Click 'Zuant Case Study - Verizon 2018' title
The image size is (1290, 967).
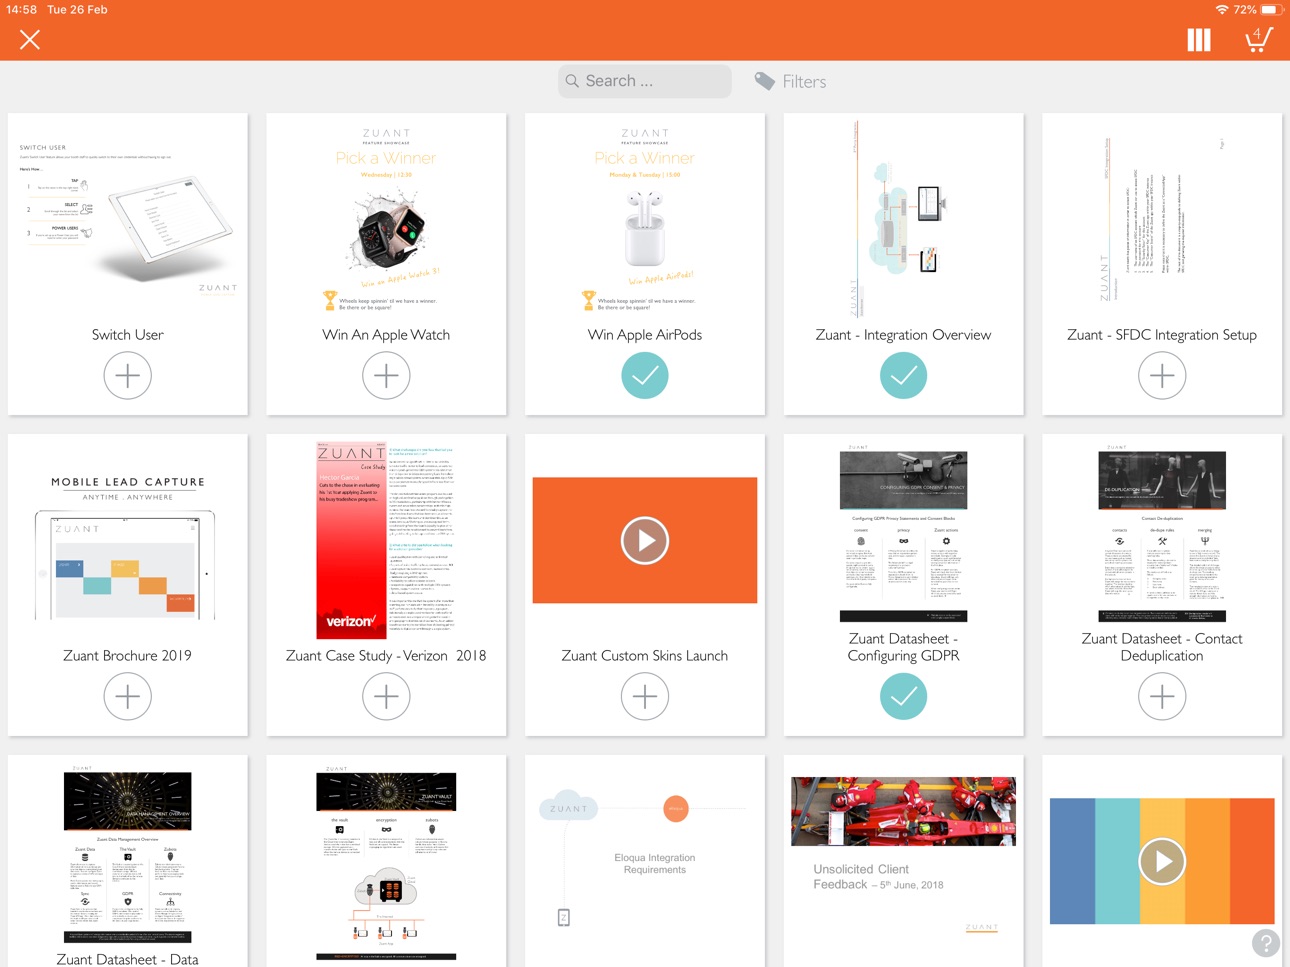[386, 656]
